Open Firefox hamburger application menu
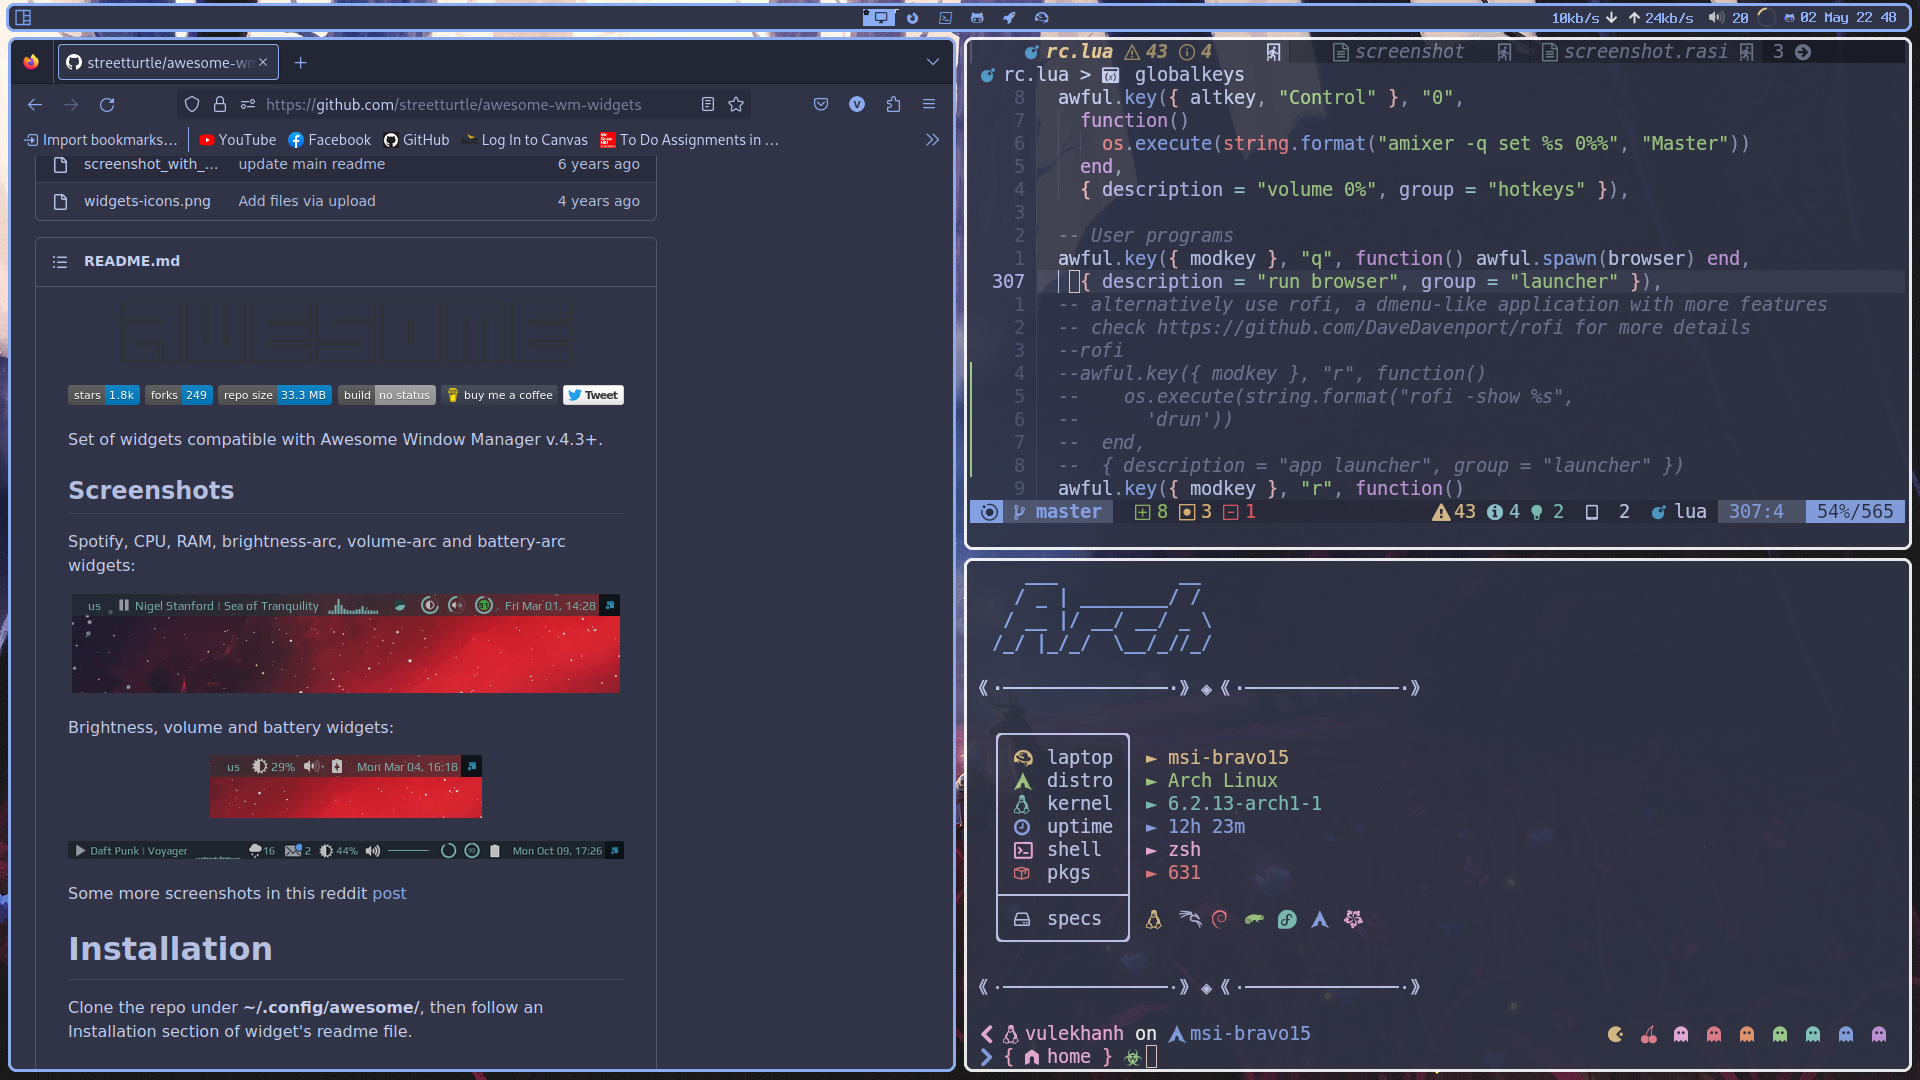The width and height of the screenshot is (1920, 1080). coord(929,104)
